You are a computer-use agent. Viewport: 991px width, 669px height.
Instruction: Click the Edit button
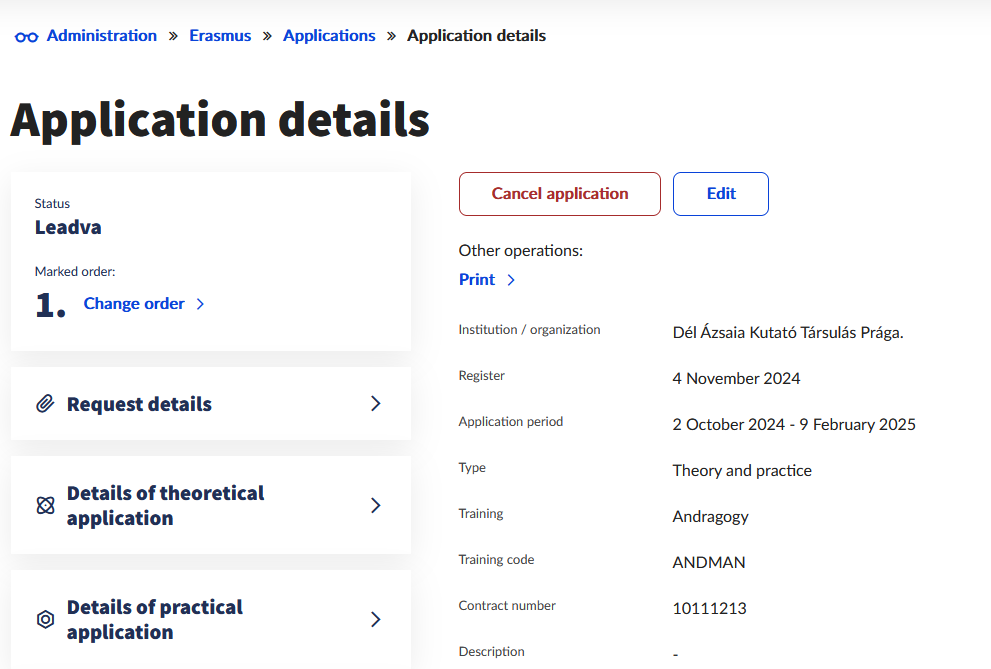[x=720, y=194]
